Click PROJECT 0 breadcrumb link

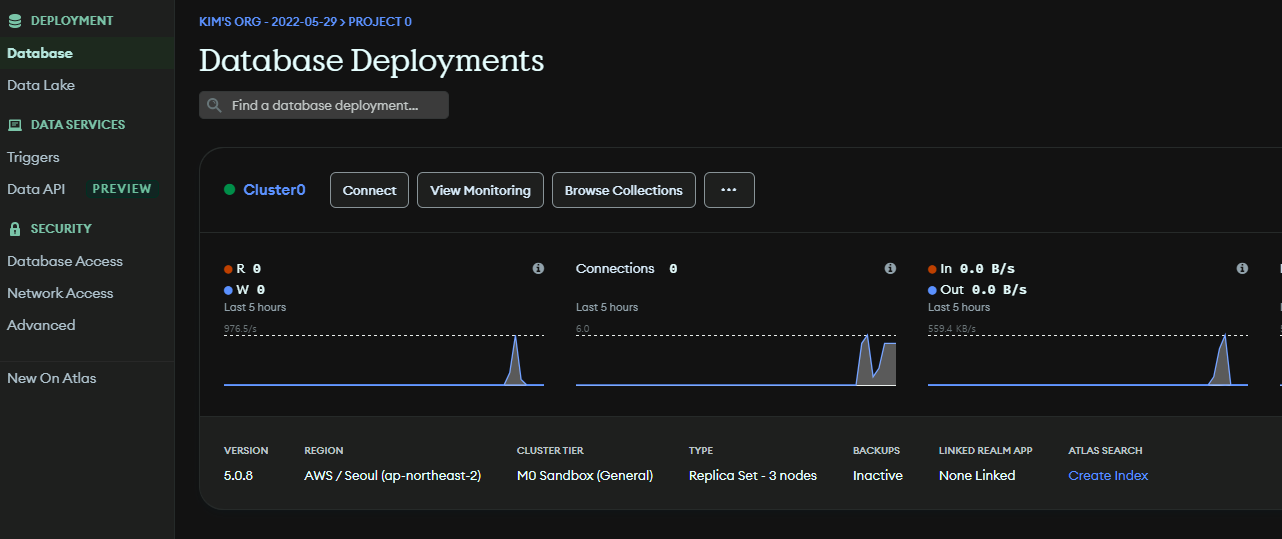(380, 21)
